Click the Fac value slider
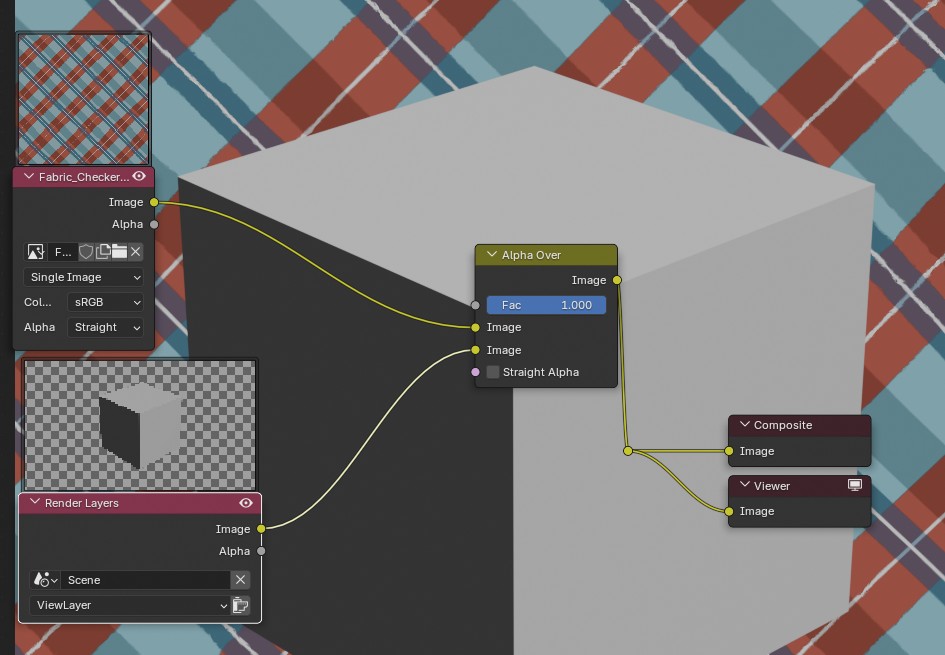 [x=546, y=305]
